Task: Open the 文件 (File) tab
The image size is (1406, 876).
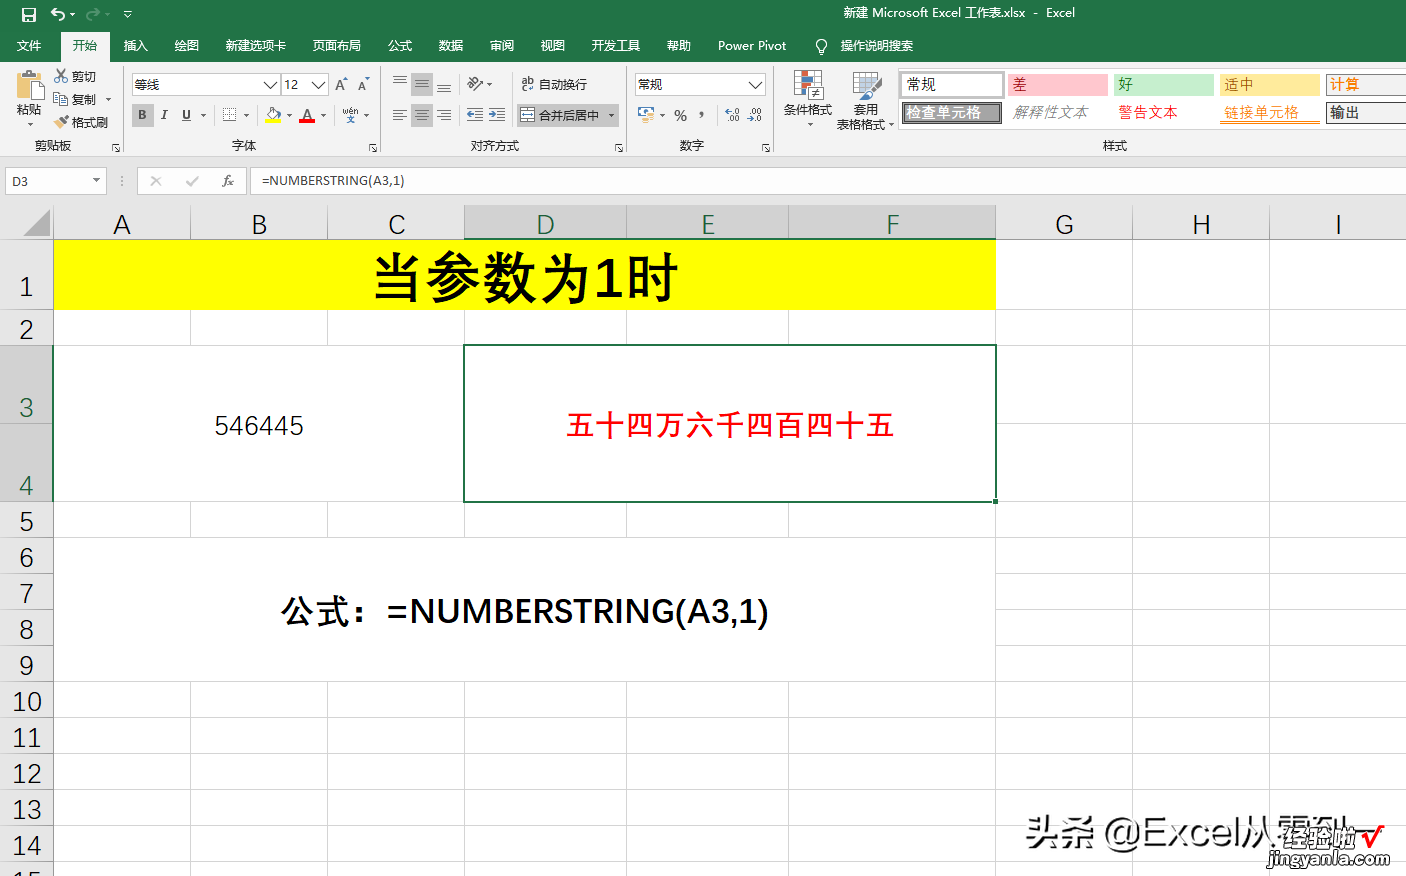Action: point(29,46)
